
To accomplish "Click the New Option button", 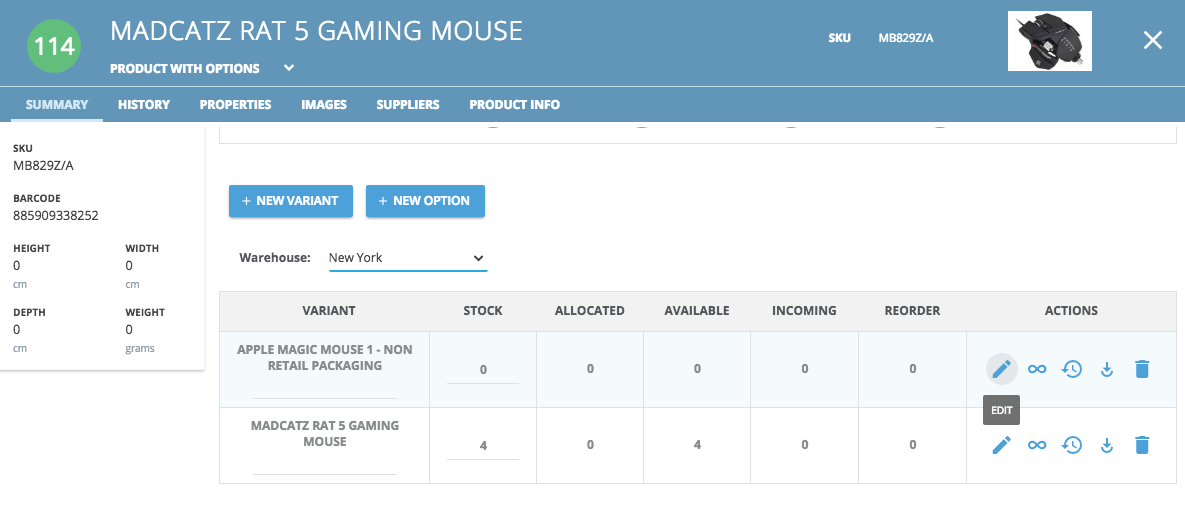I will pyautogui.click(x=425, y=201).
